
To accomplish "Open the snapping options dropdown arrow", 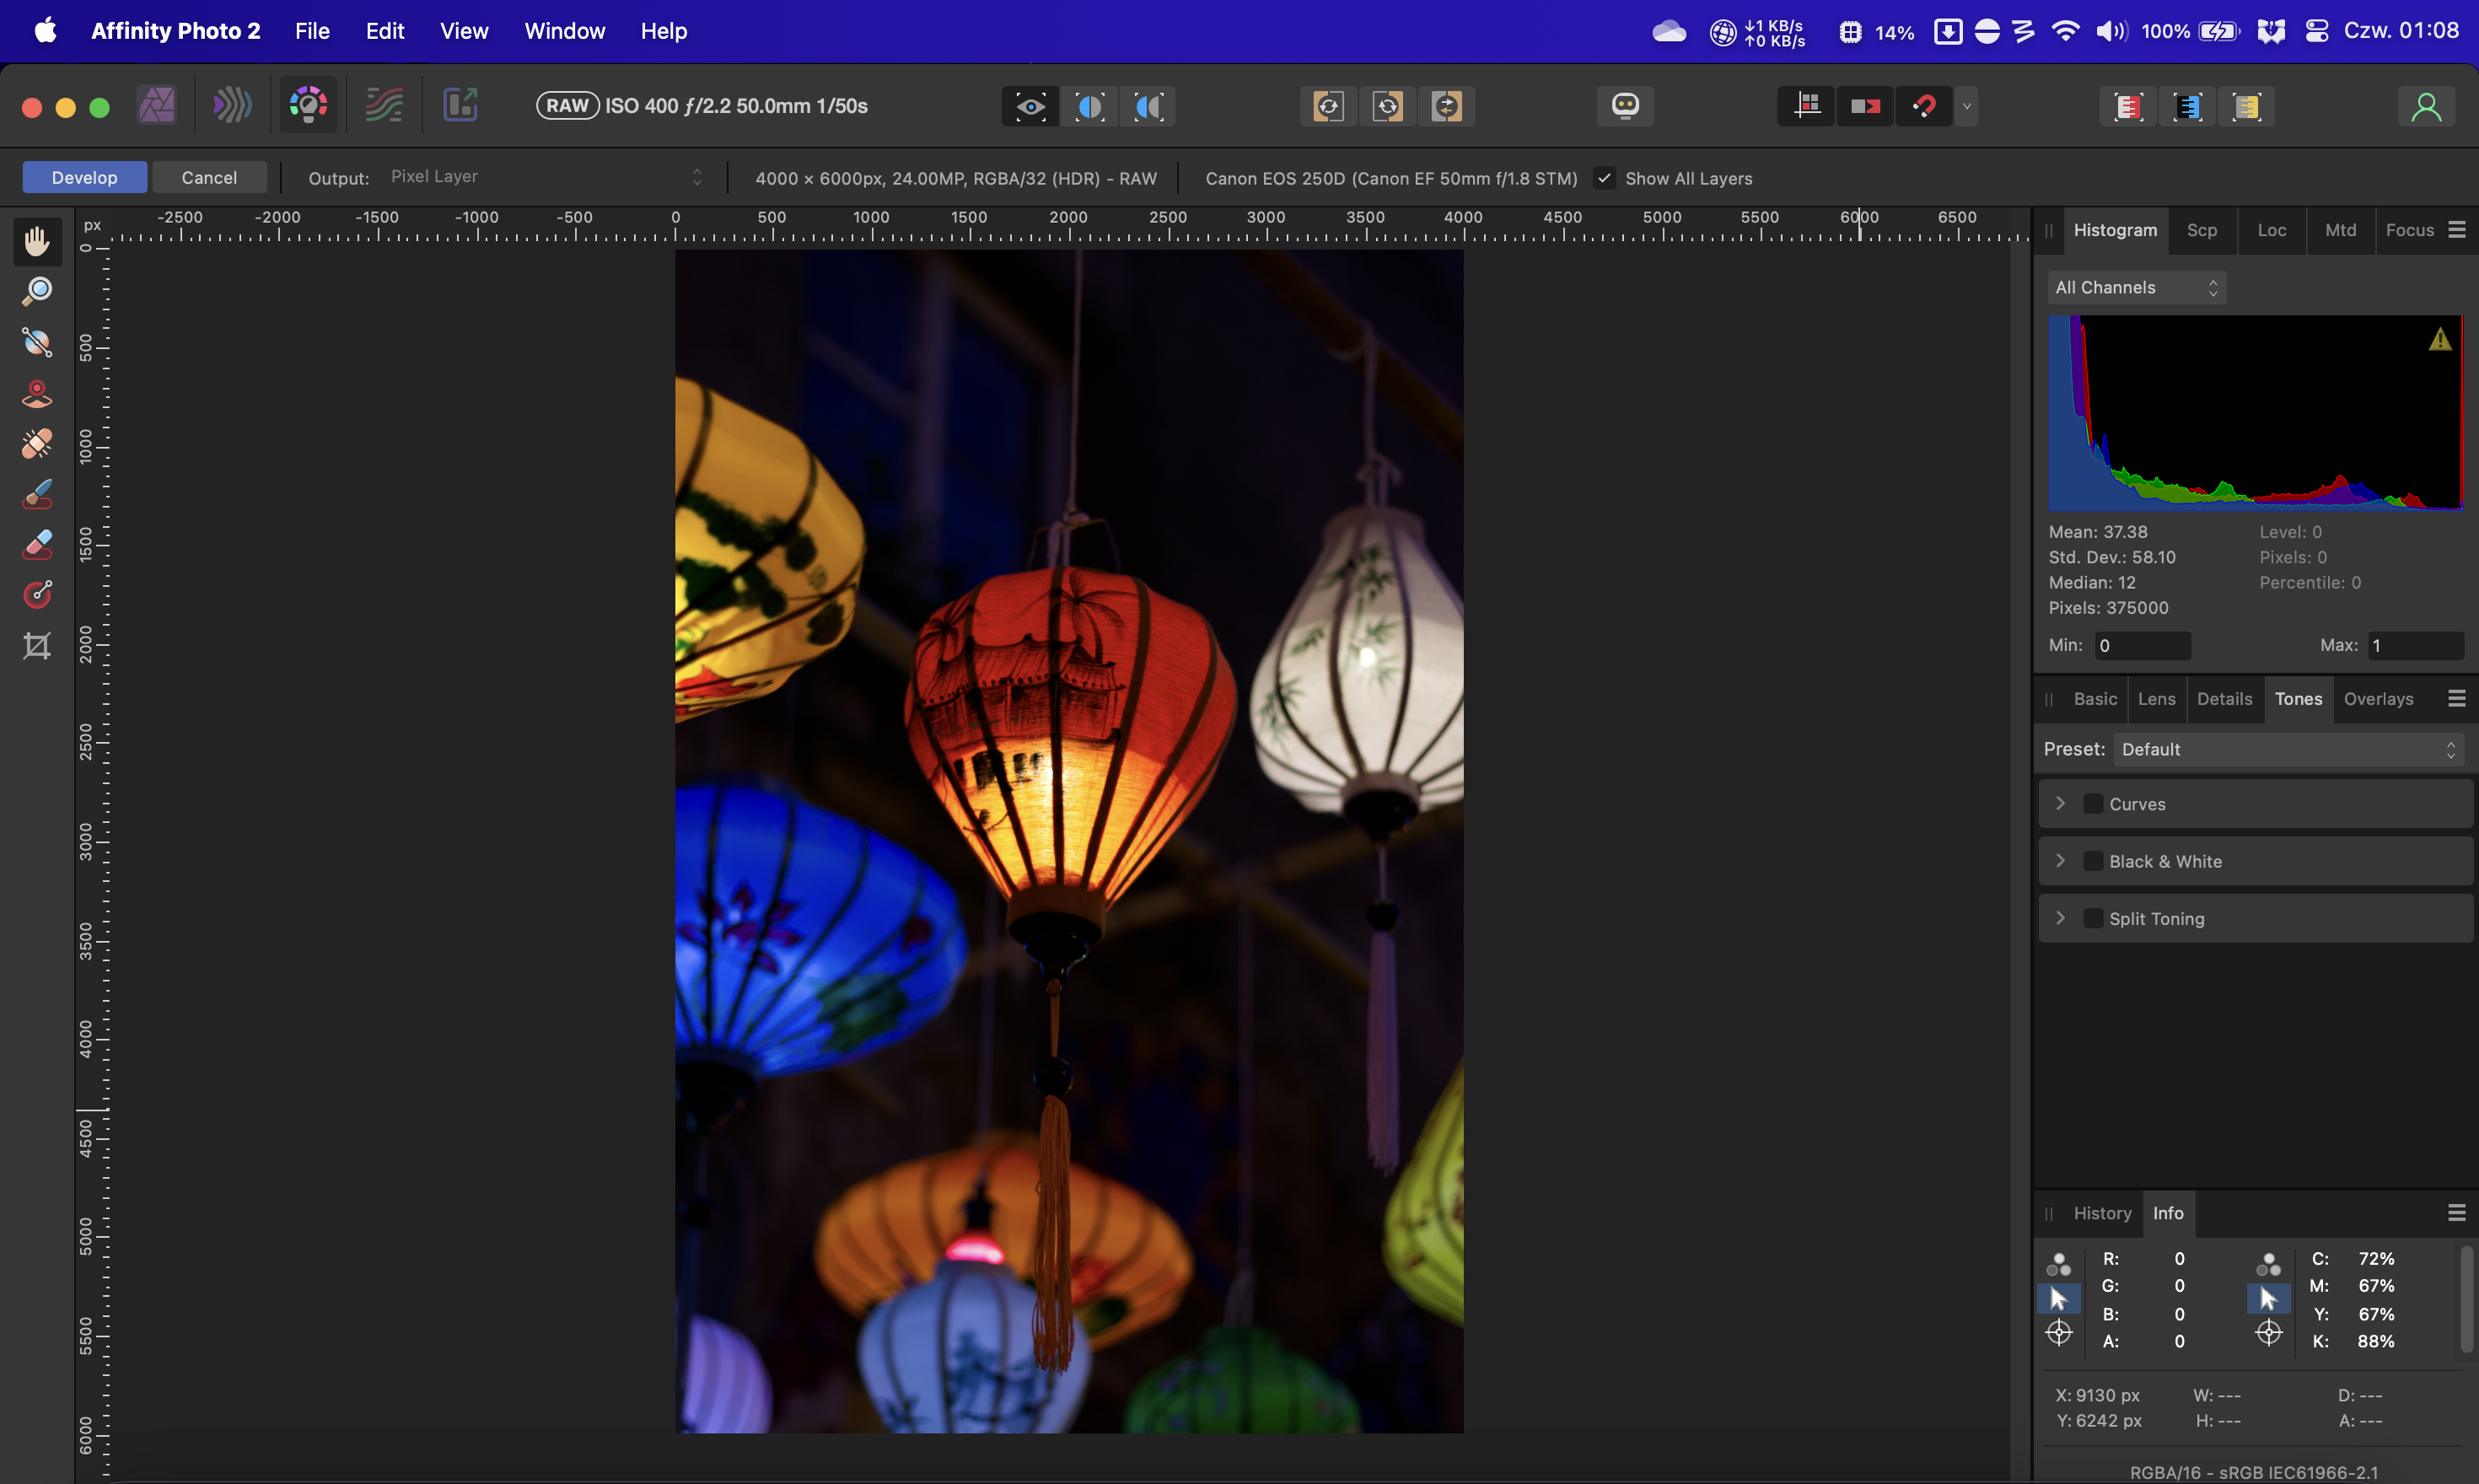I will [1967, 106].
